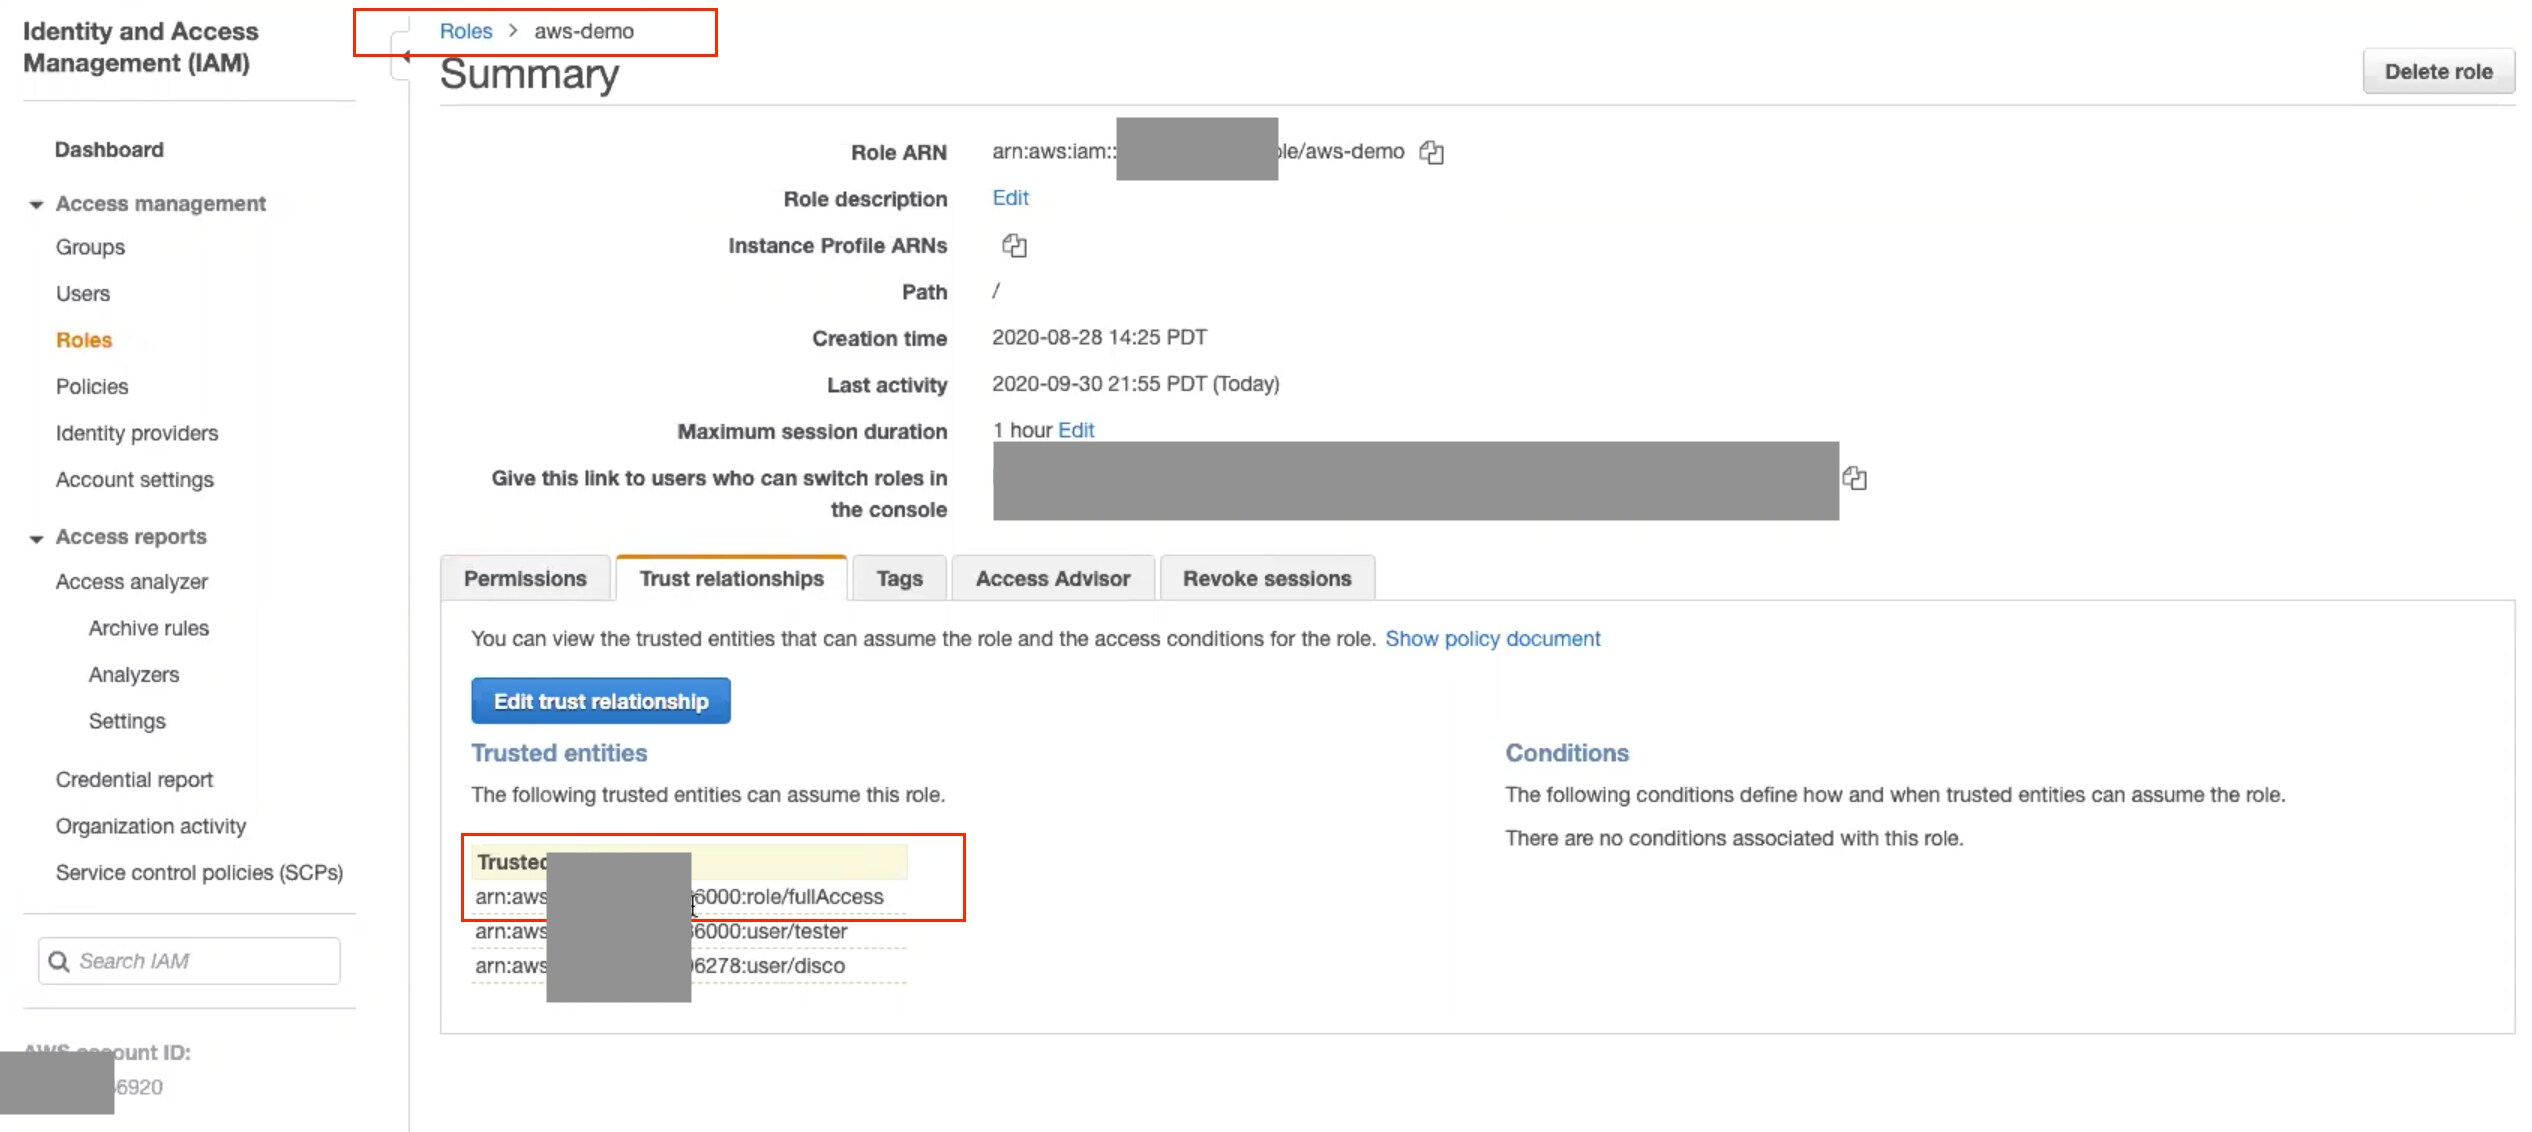Collapse the IAM sidebar with the arrow handle
Screen dimensions: 2532x1132
tap(404, 56)
